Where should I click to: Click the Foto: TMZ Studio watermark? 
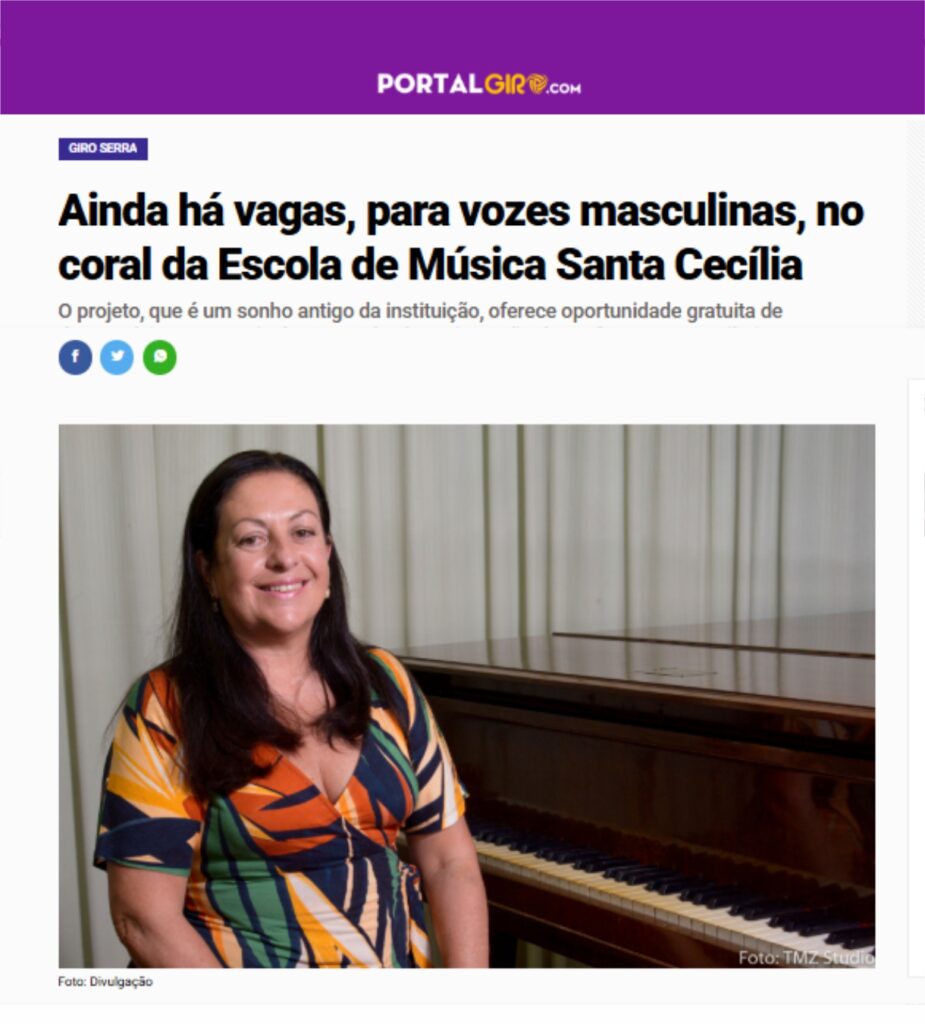click(x=806, y=957)
